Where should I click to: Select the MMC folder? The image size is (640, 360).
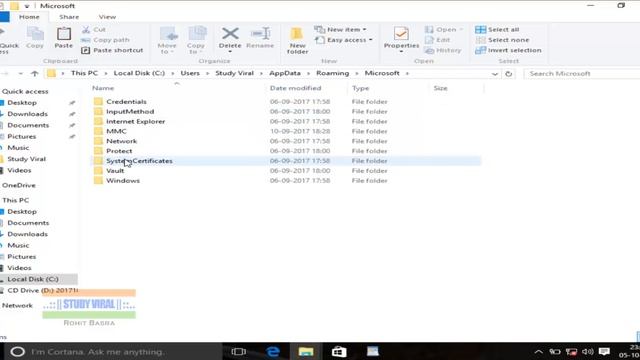tap(116, 131)
